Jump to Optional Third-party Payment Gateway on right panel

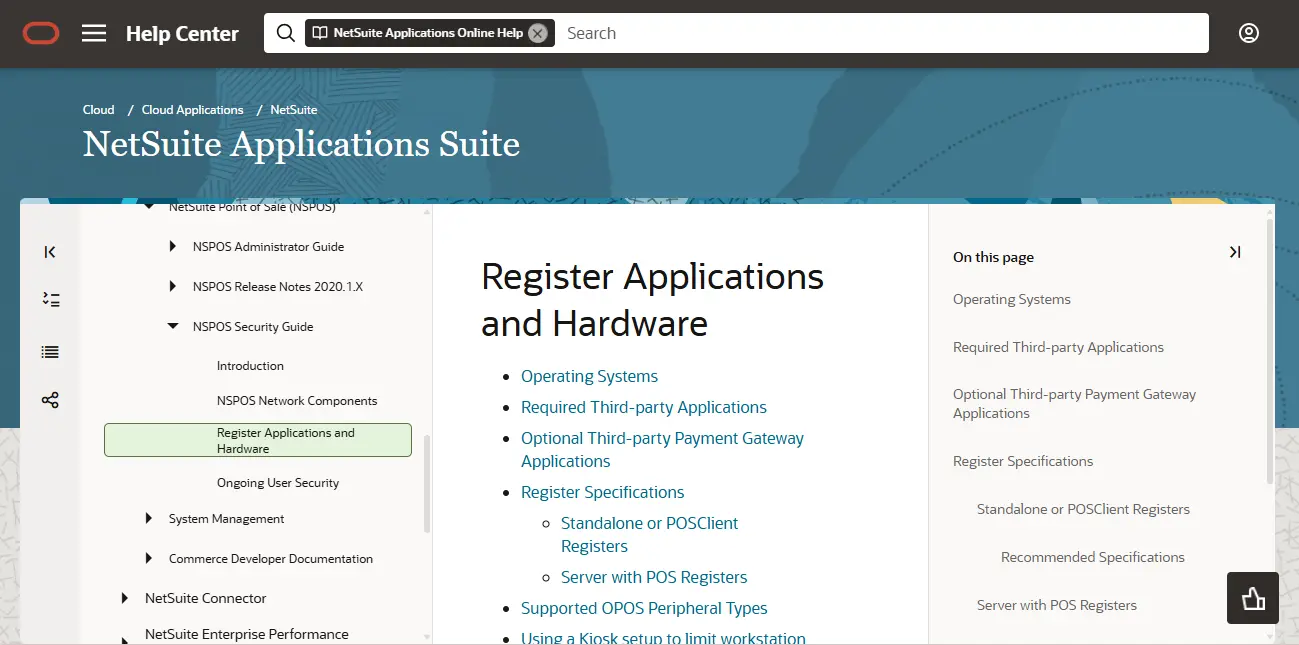click(1074, 404)
